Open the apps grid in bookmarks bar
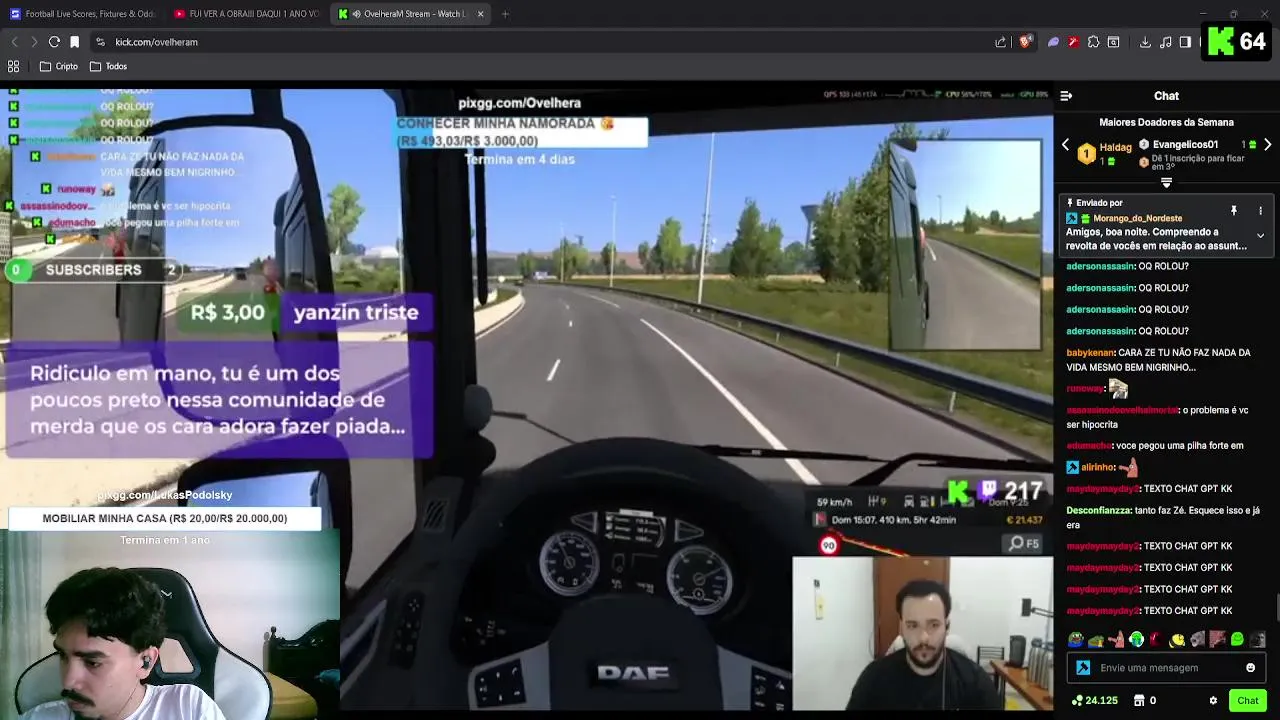 click(14, 66)
